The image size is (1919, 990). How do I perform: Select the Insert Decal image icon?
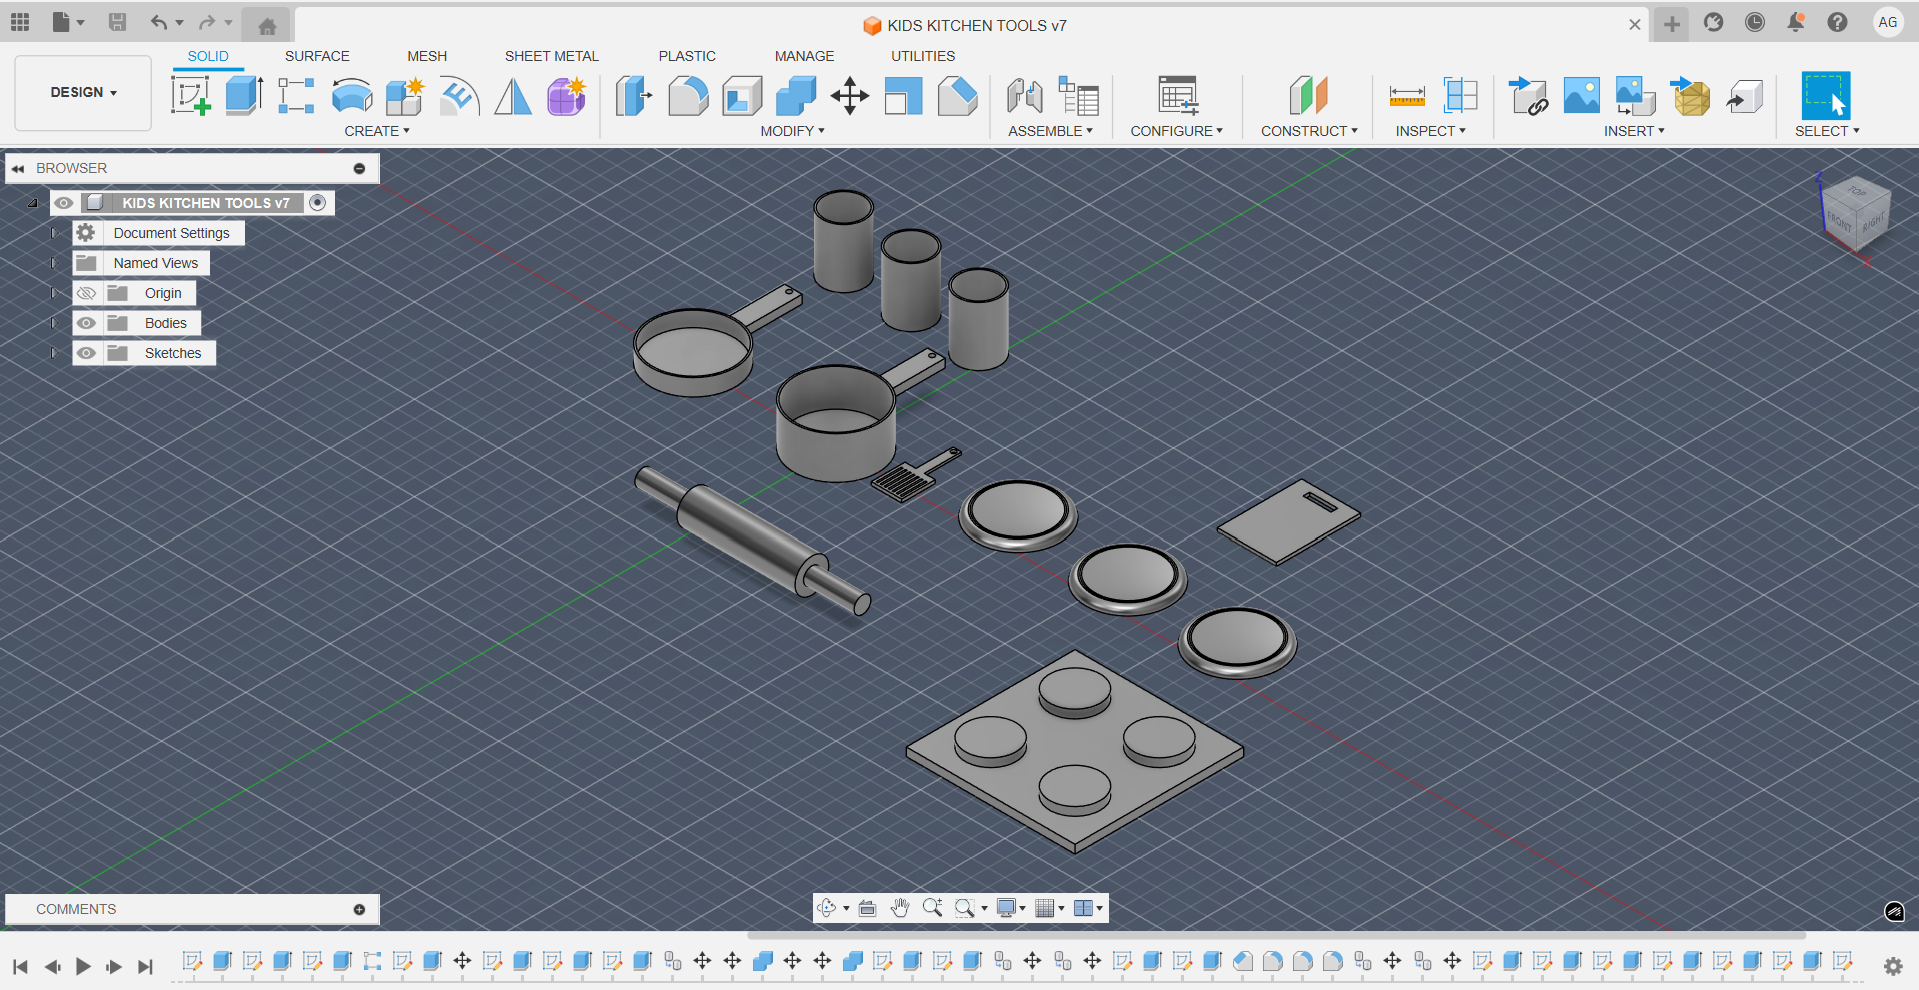(1581, 96)
